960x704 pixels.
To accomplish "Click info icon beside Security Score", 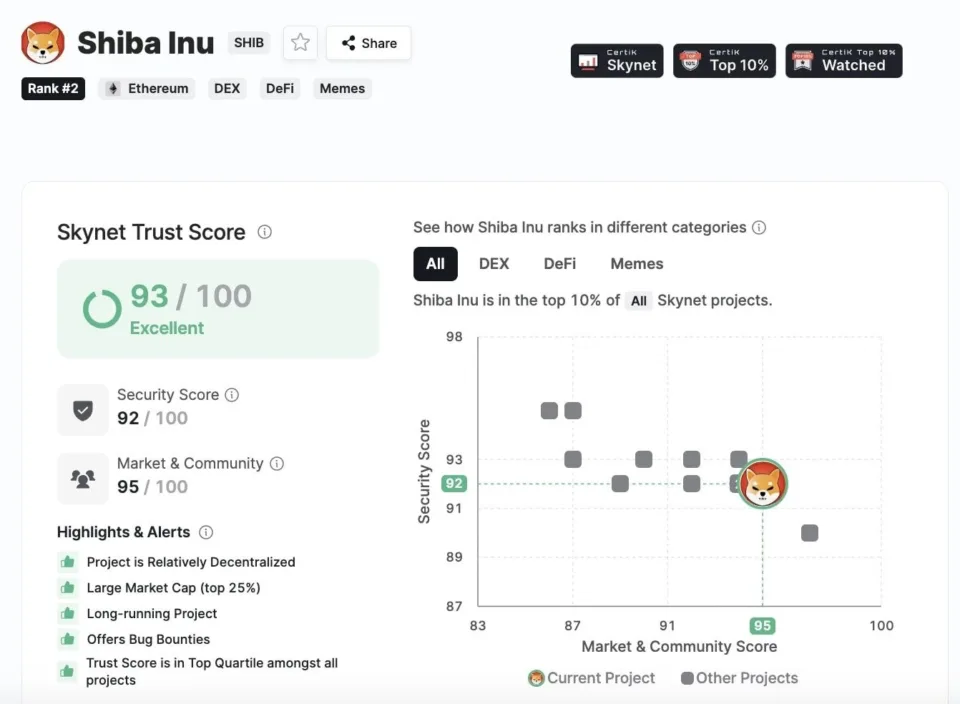I will tap(232, 395).
